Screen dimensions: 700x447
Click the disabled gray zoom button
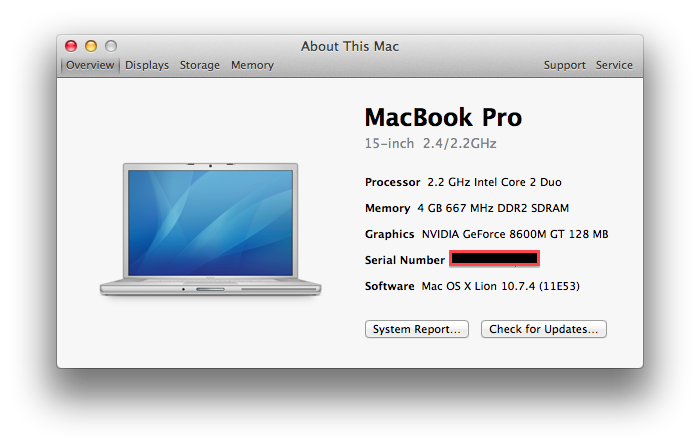(111, 46)
